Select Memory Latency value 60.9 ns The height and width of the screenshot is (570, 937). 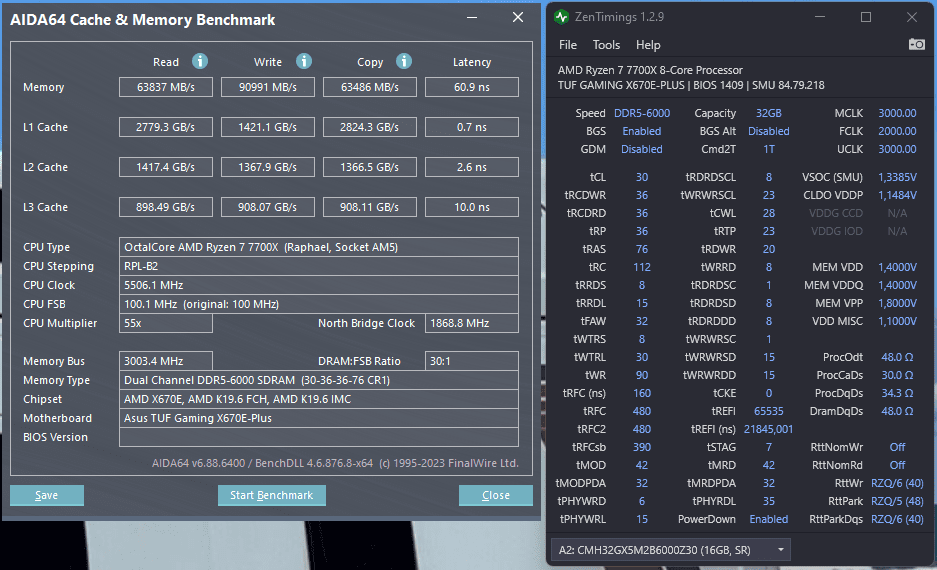pos(471,87)
